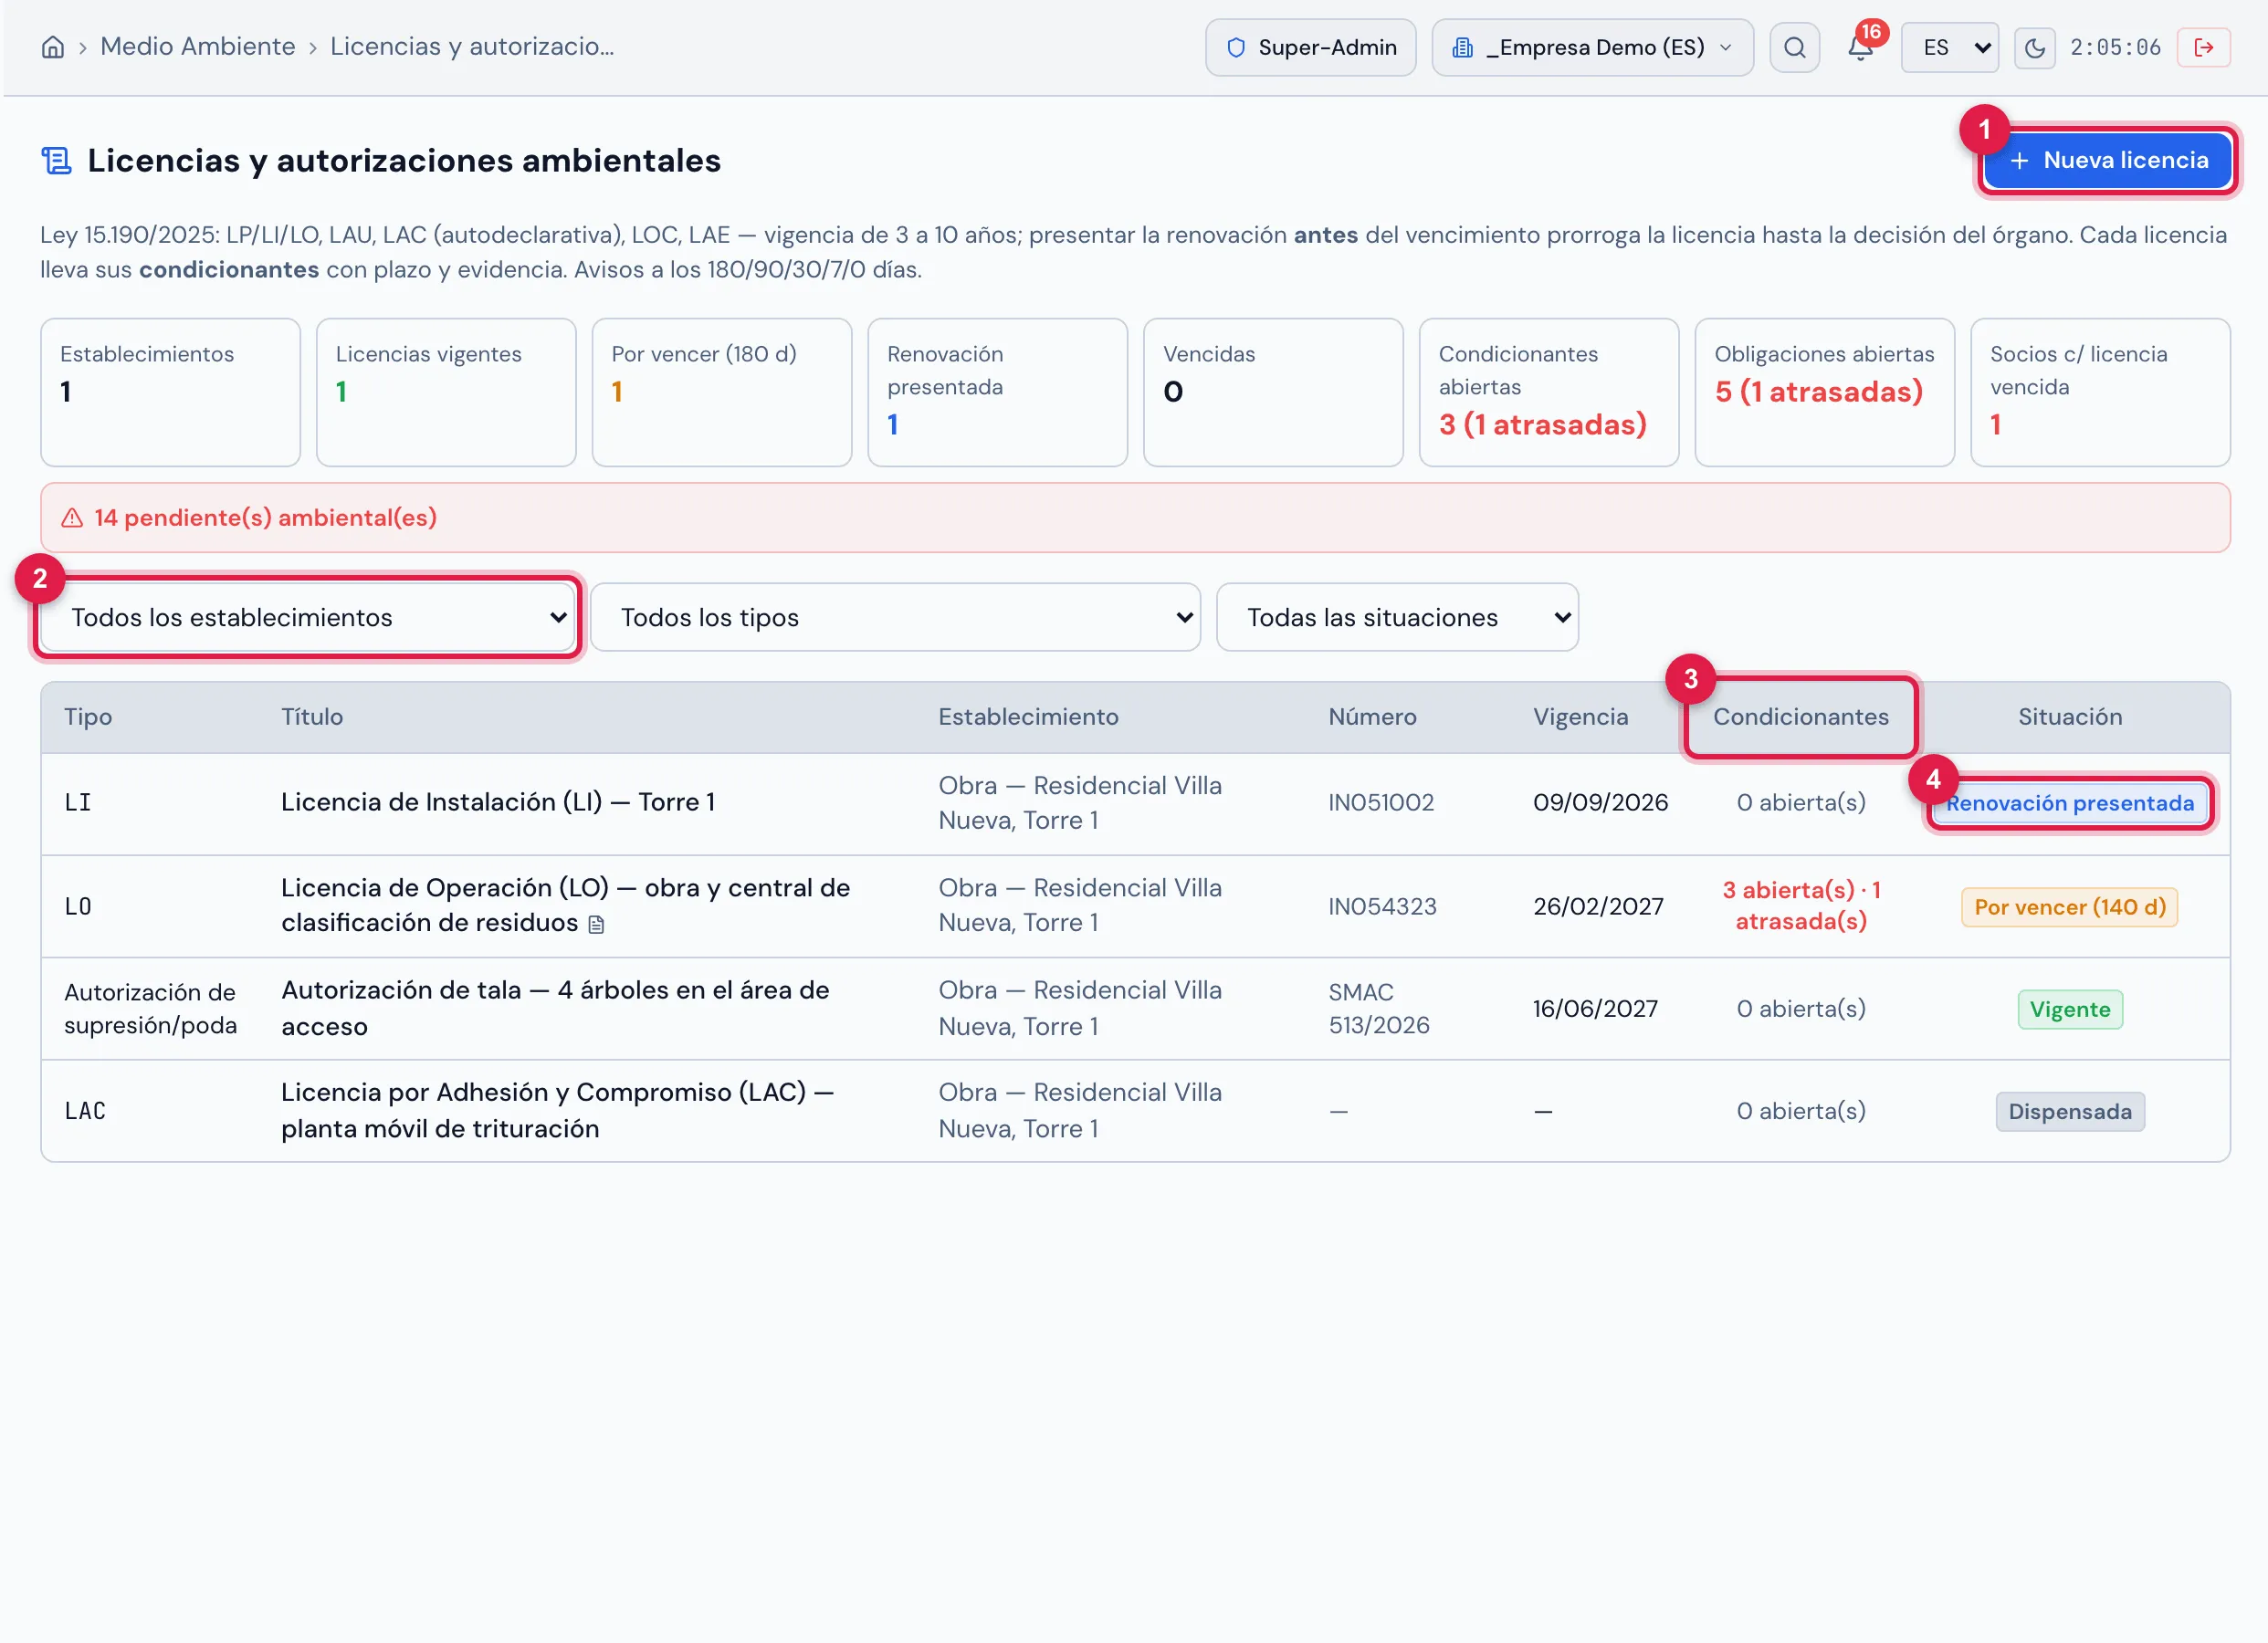This screenshot has width=2268, height=1643.
Task: Open the Condicionantes abiertas card
Action: pyautogui.click(x=1549, y=392)
